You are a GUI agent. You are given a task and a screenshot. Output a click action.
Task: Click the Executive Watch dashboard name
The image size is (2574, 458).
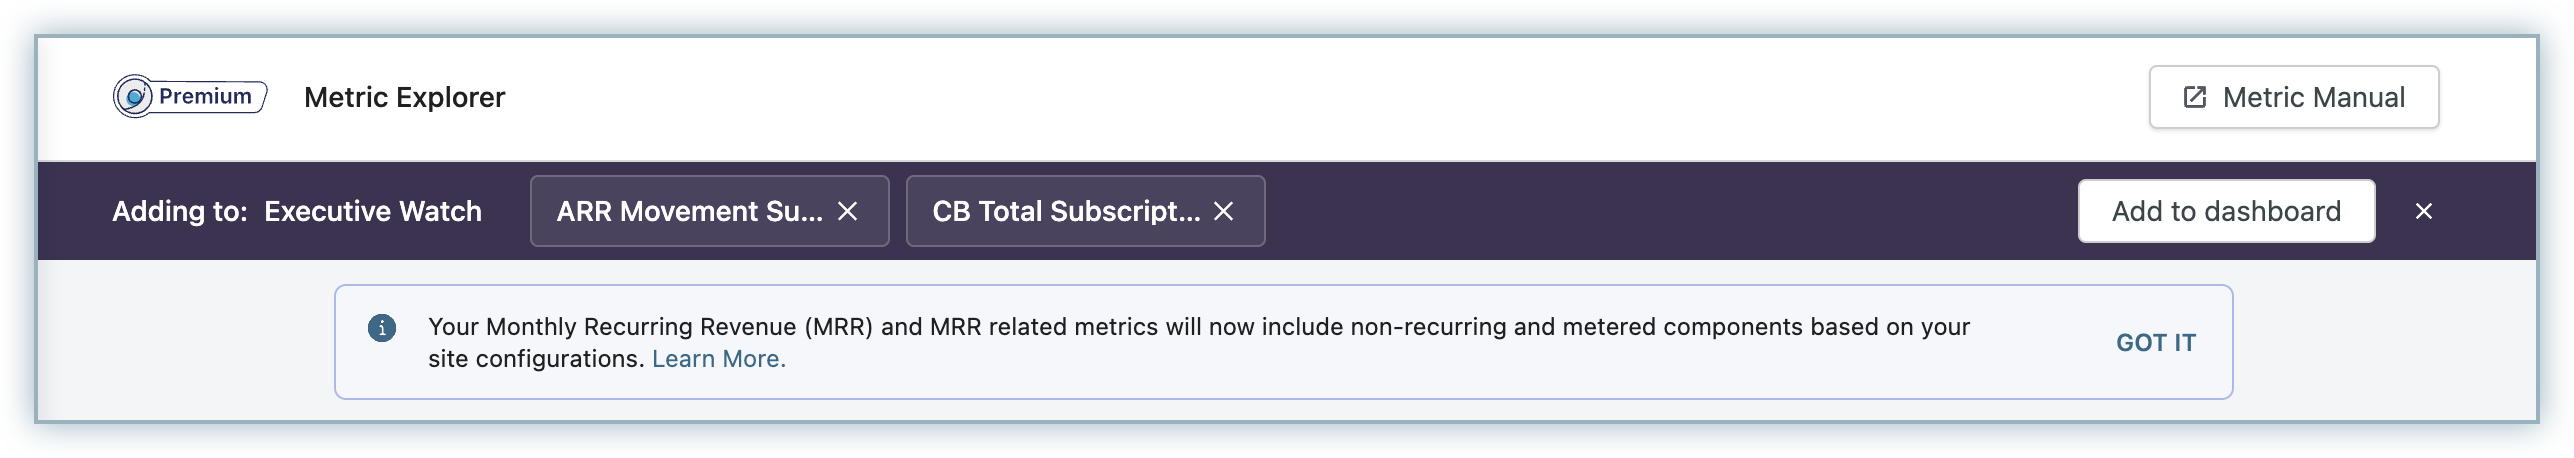click(x=373, y=211)
